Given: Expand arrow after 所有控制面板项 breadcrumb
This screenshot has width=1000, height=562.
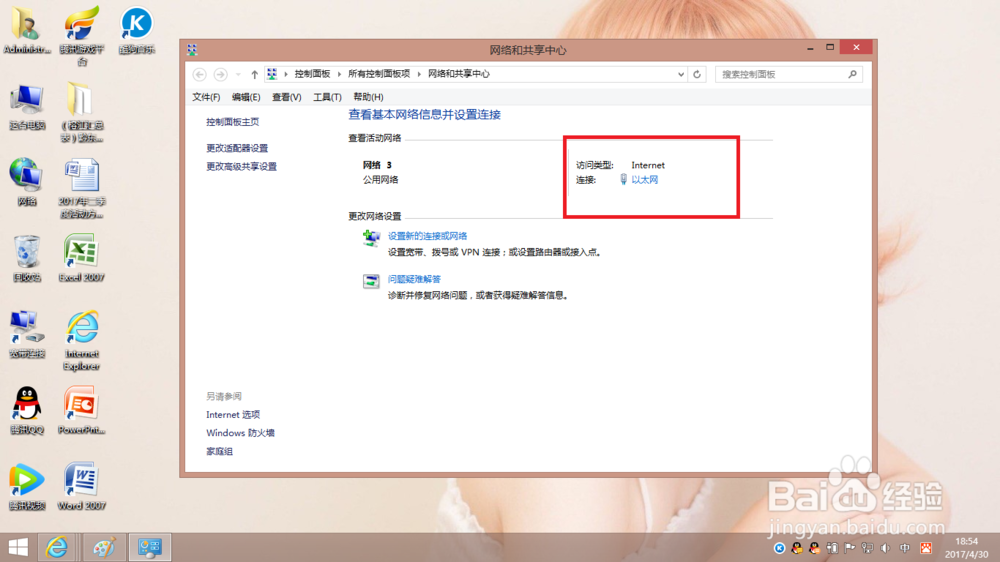Looking at the screenshot, I should tap(419, 74).
